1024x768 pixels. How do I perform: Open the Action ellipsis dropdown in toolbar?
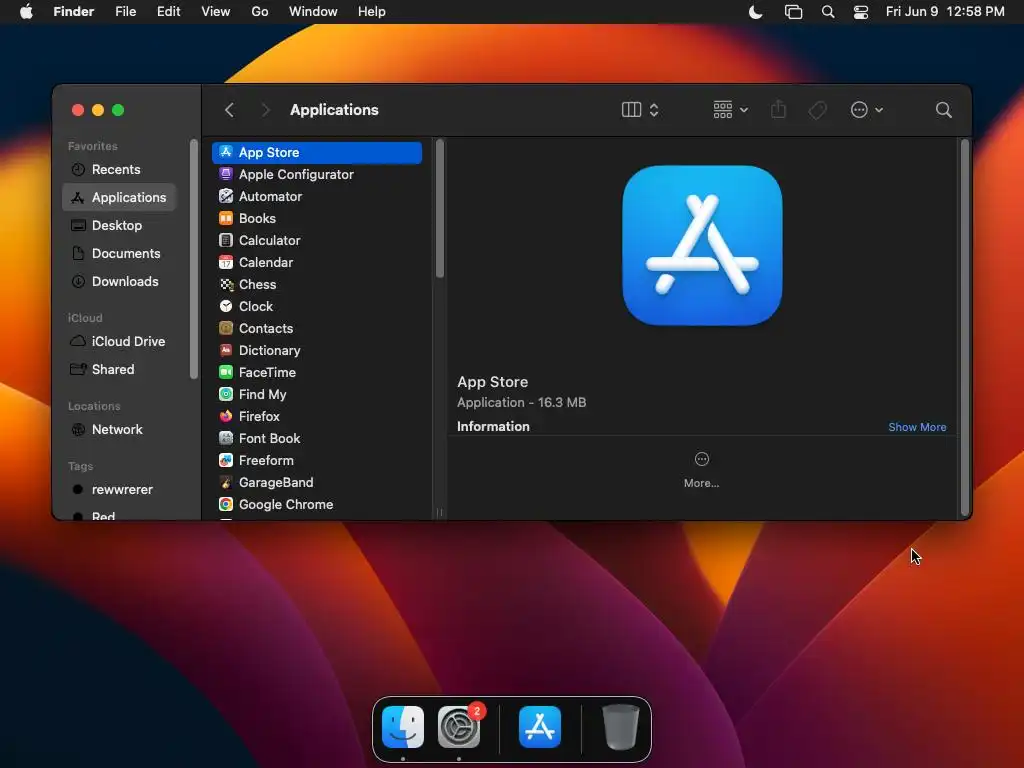click(867, 110)
